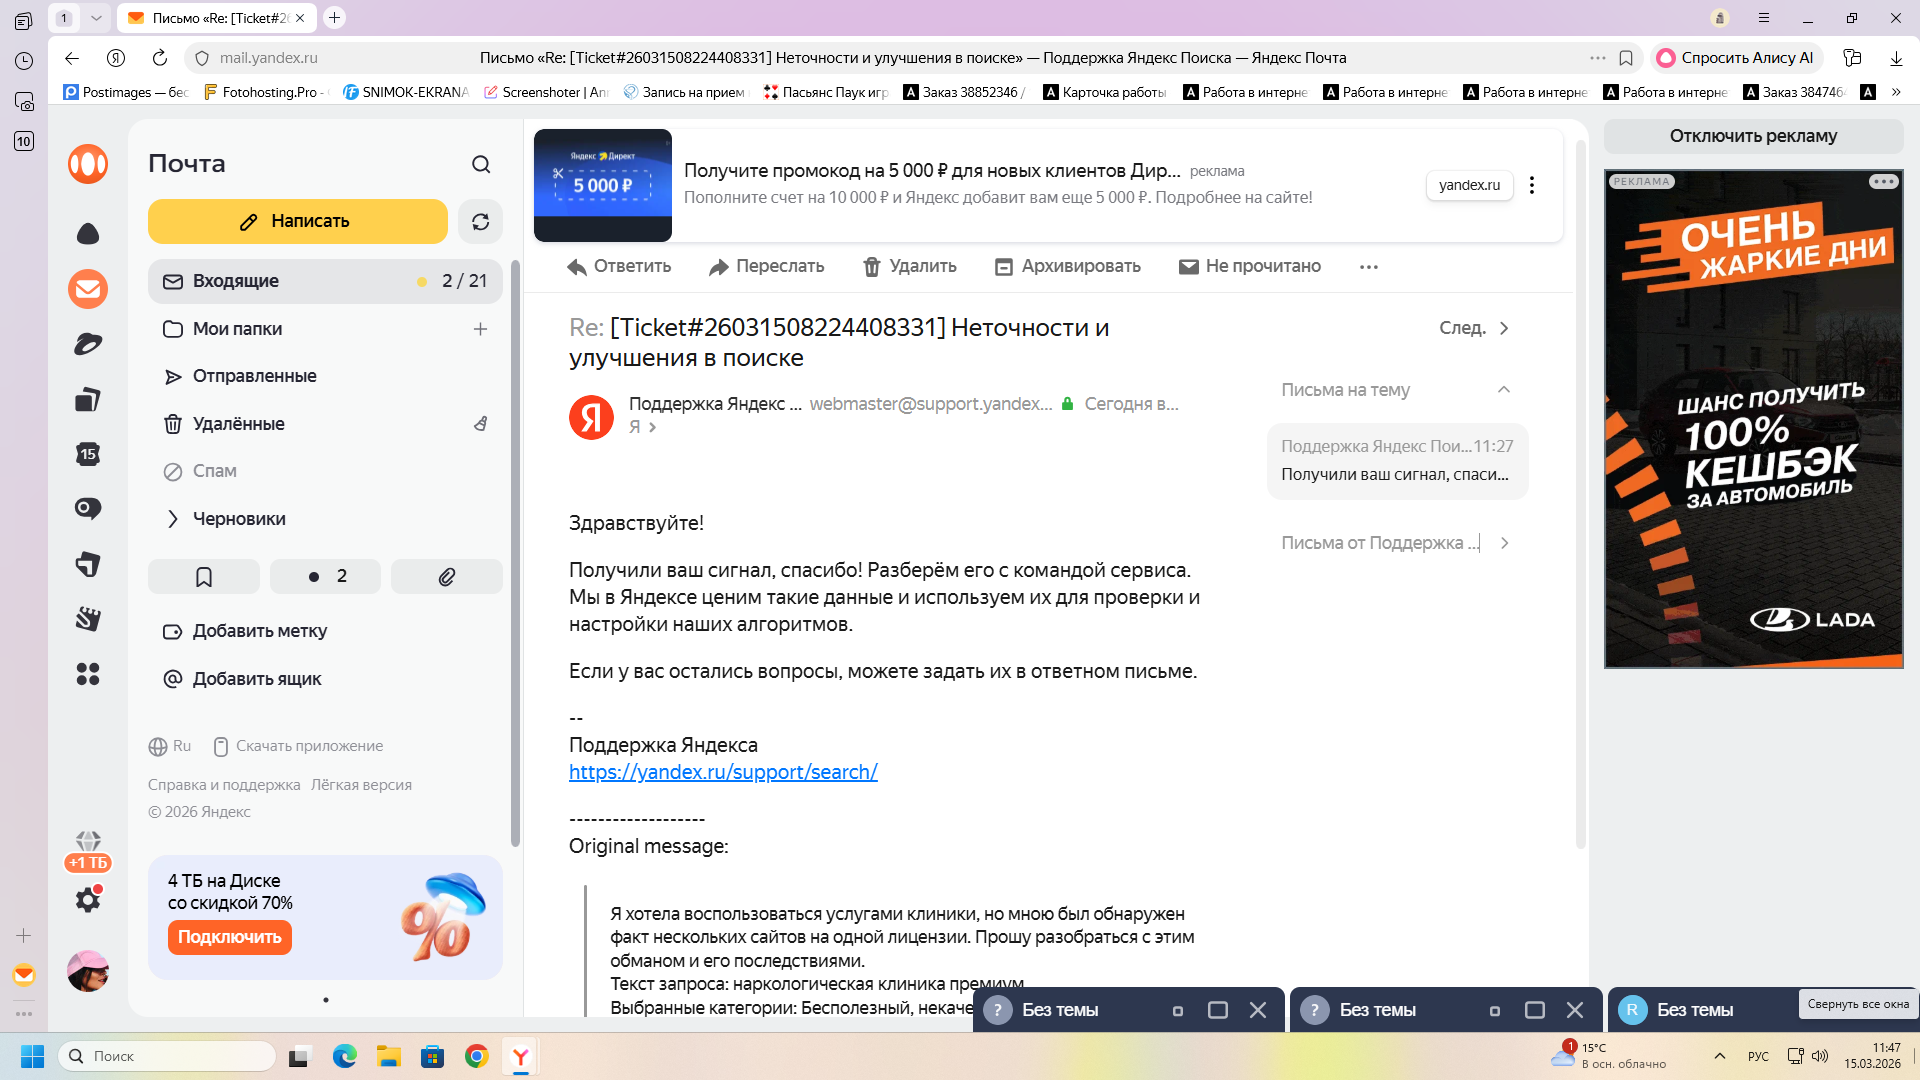Open the yandex.ru/support/search link
Viewport: 1920px width, 1080px height.
(x=723, y=772)
